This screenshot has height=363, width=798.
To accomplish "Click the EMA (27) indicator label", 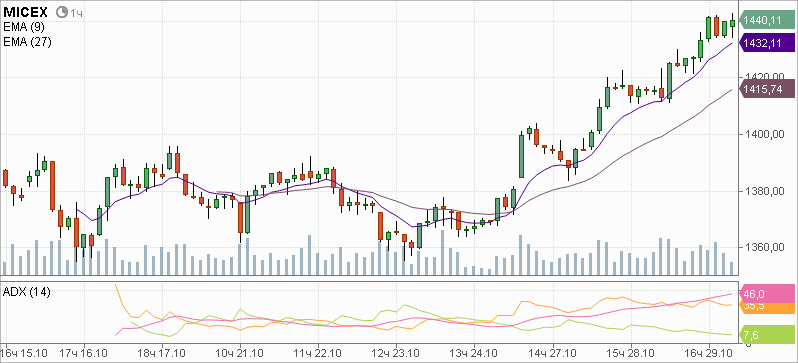I will (x=27, y=42).
